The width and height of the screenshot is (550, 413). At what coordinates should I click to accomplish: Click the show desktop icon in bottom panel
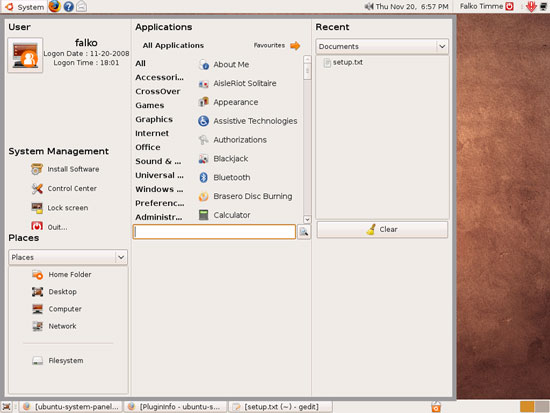pyautogui.click(x=6, y=407)
